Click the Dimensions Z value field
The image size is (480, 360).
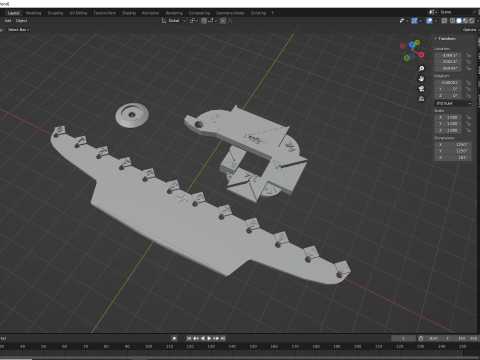[x=453, y=158]
